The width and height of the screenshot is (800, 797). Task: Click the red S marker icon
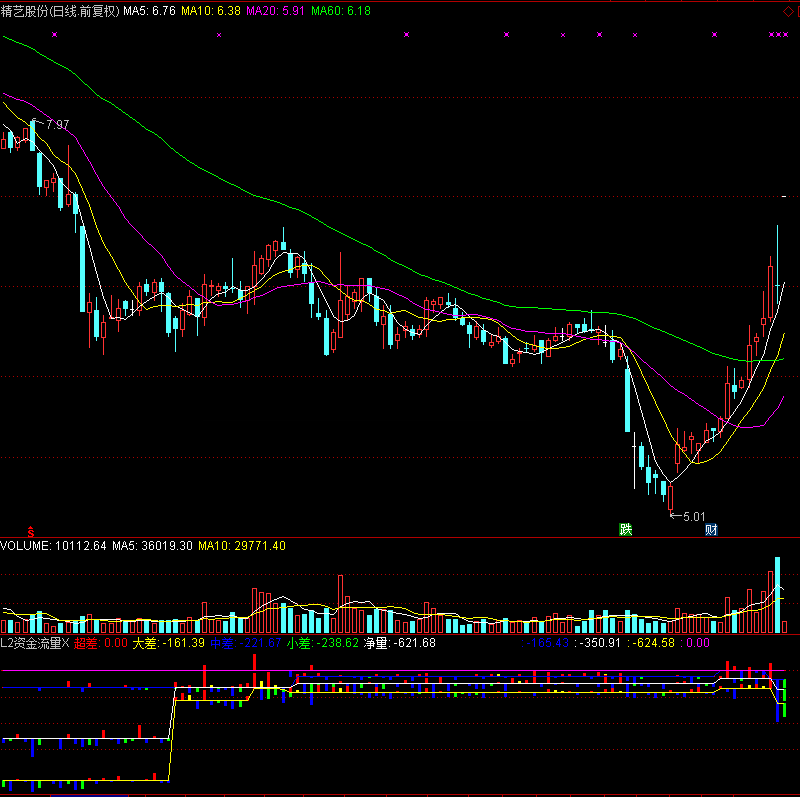(x=31, y=532)
